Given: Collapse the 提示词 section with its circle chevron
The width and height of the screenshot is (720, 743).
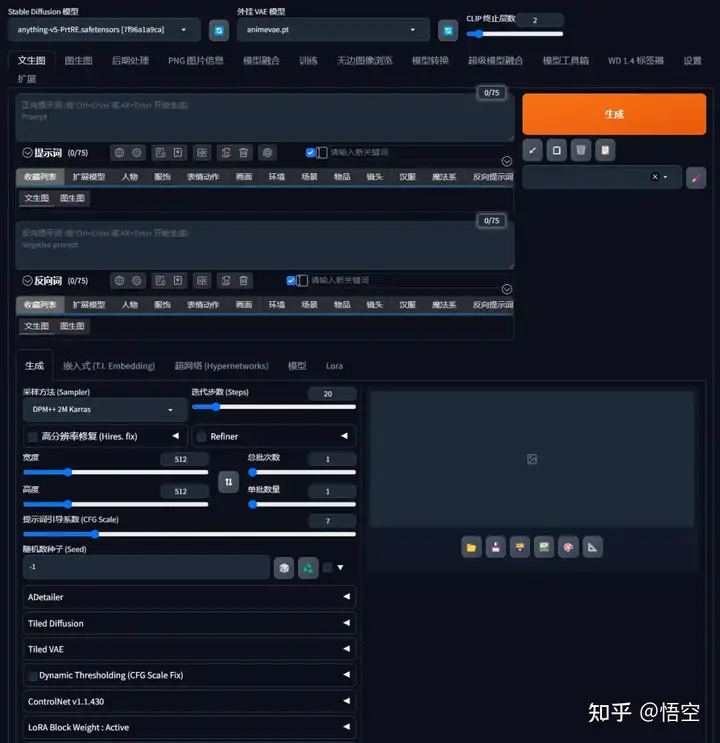Looking at the screenshot, I should (x=27, y=153).
